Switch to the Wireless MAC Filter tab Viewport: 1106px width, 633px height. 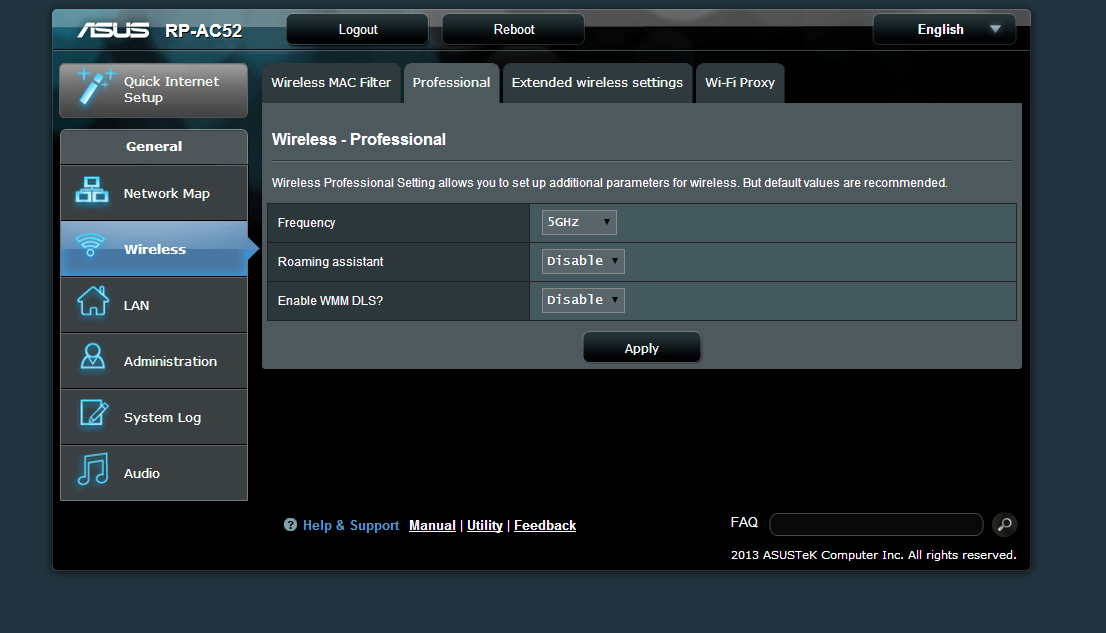tap(331, 83)
